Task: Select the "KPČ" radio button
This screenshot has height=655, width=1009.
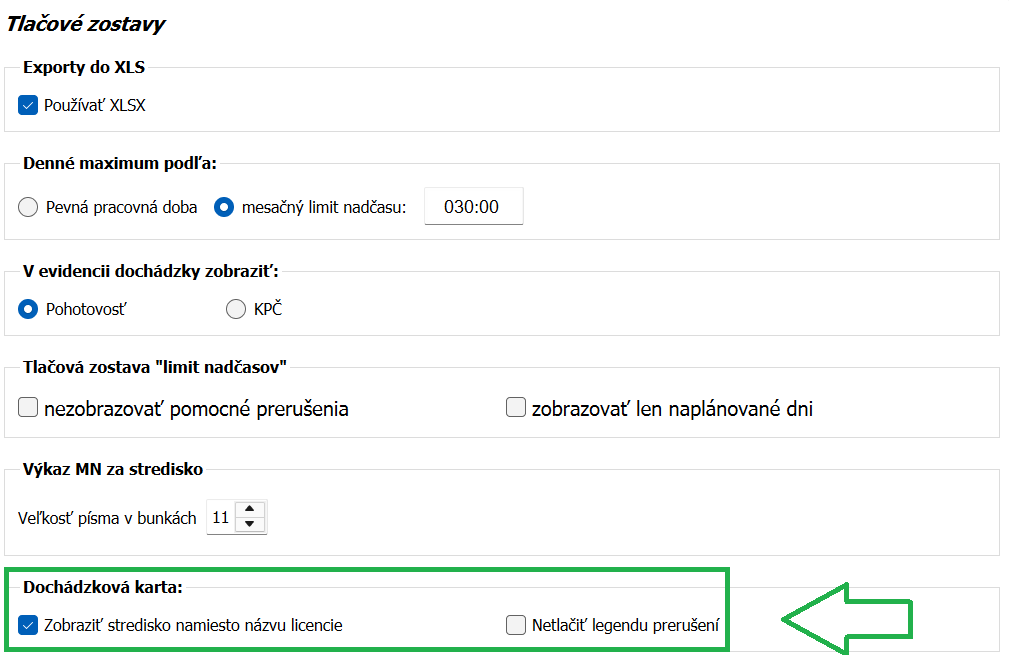Action: click(236, 308)
